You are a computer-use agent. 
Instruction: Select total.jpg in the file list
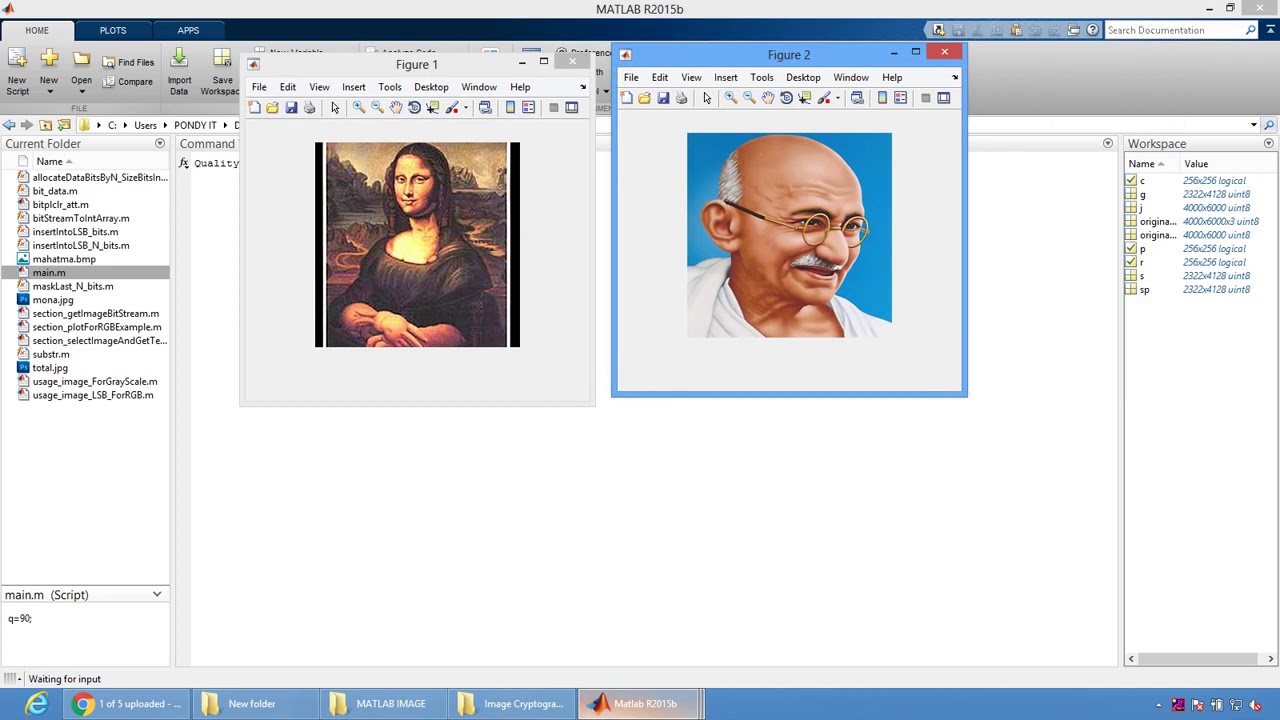tap(50, 368)
